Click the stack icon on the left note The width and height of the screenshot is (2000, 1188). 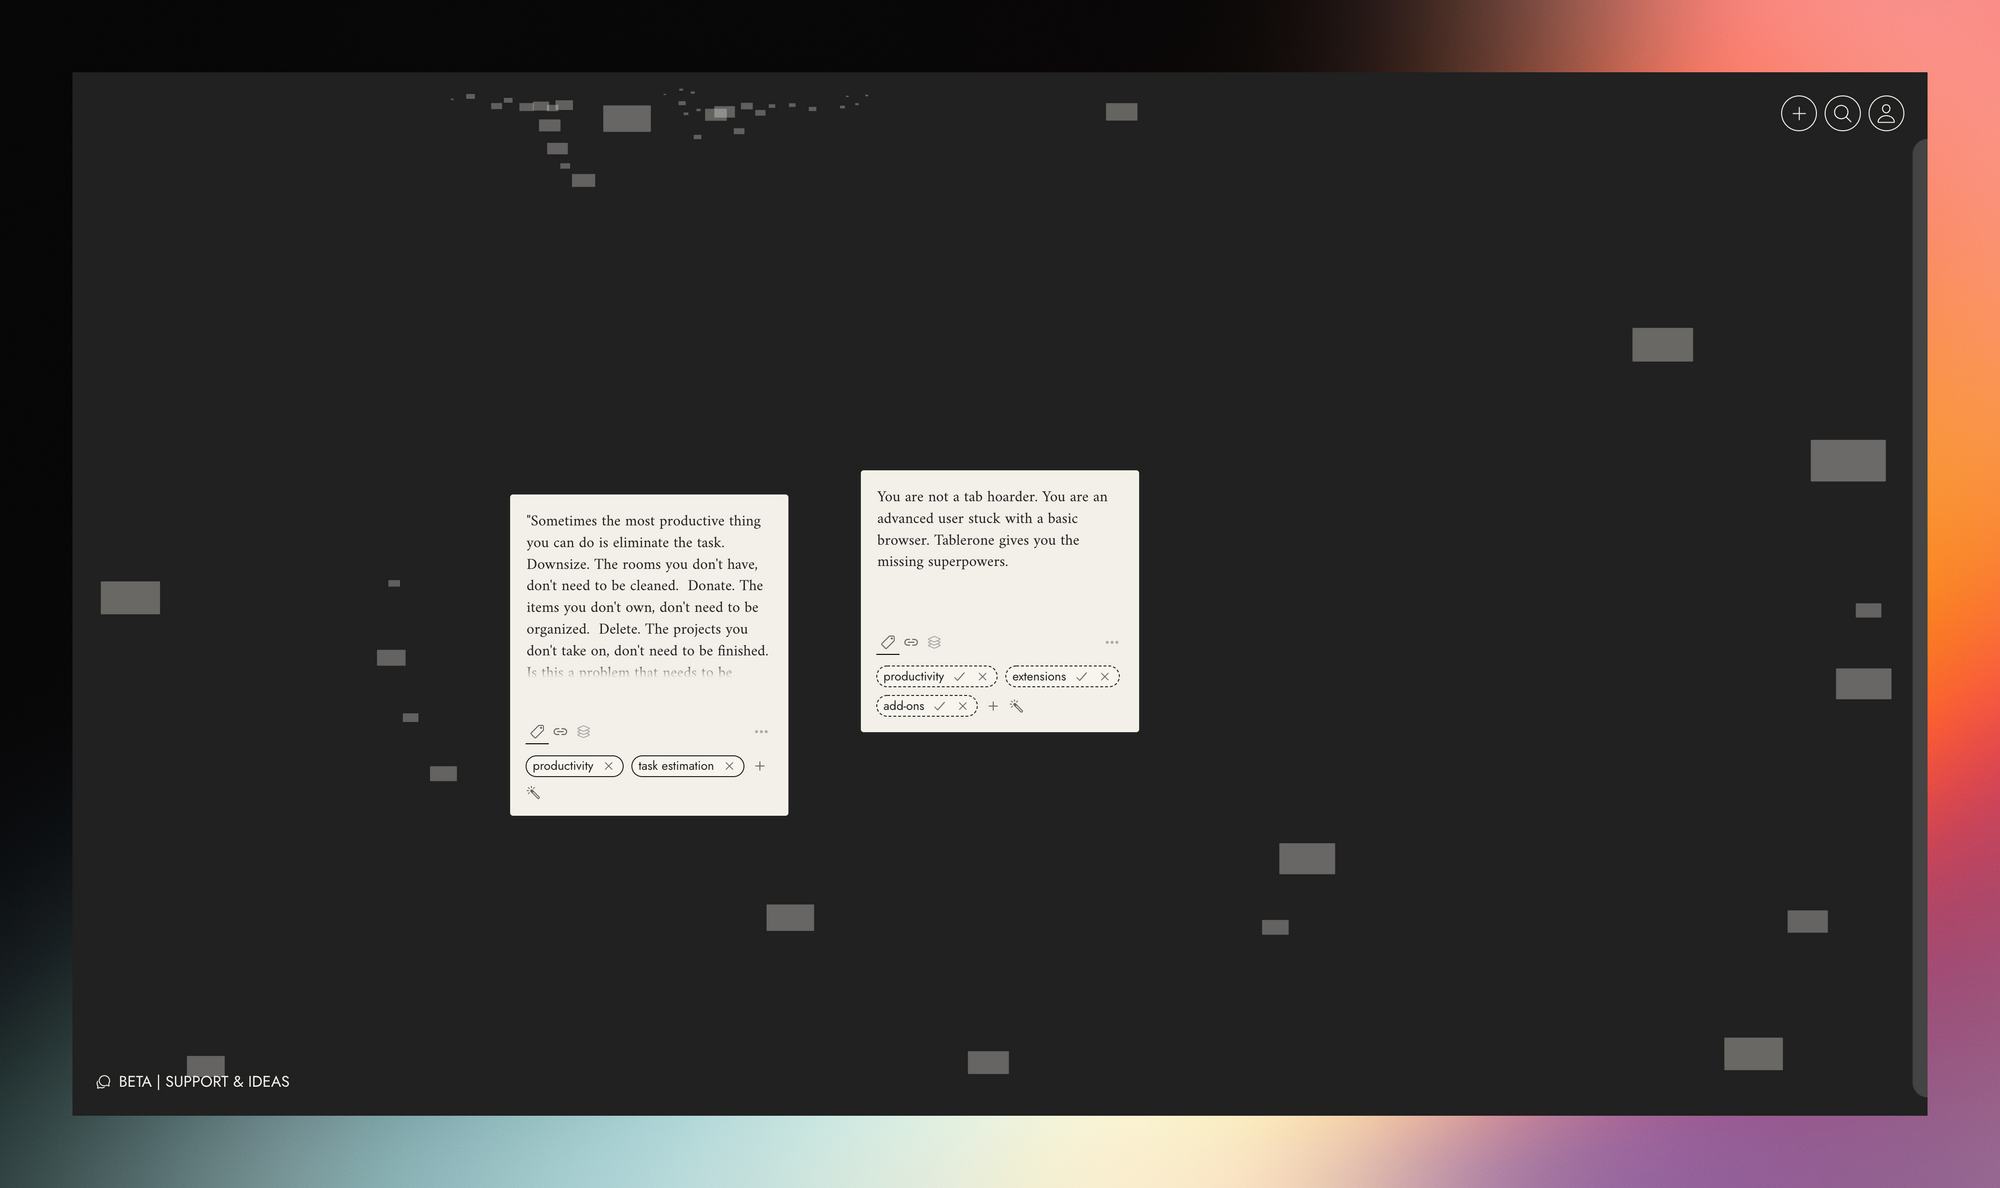pos(584,731)
